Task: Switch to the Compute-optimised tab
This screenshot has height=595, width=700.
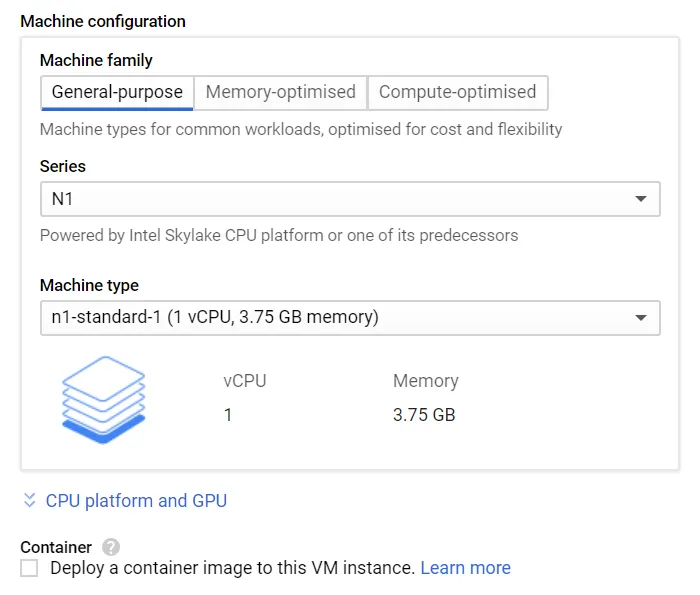Action: pyautogui.click(x=458, y=92)
